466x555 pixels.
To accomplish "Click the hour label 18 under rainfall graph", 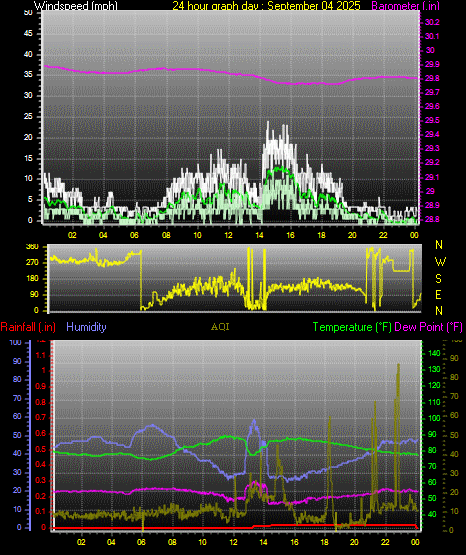I will click(x=324, y=542).
